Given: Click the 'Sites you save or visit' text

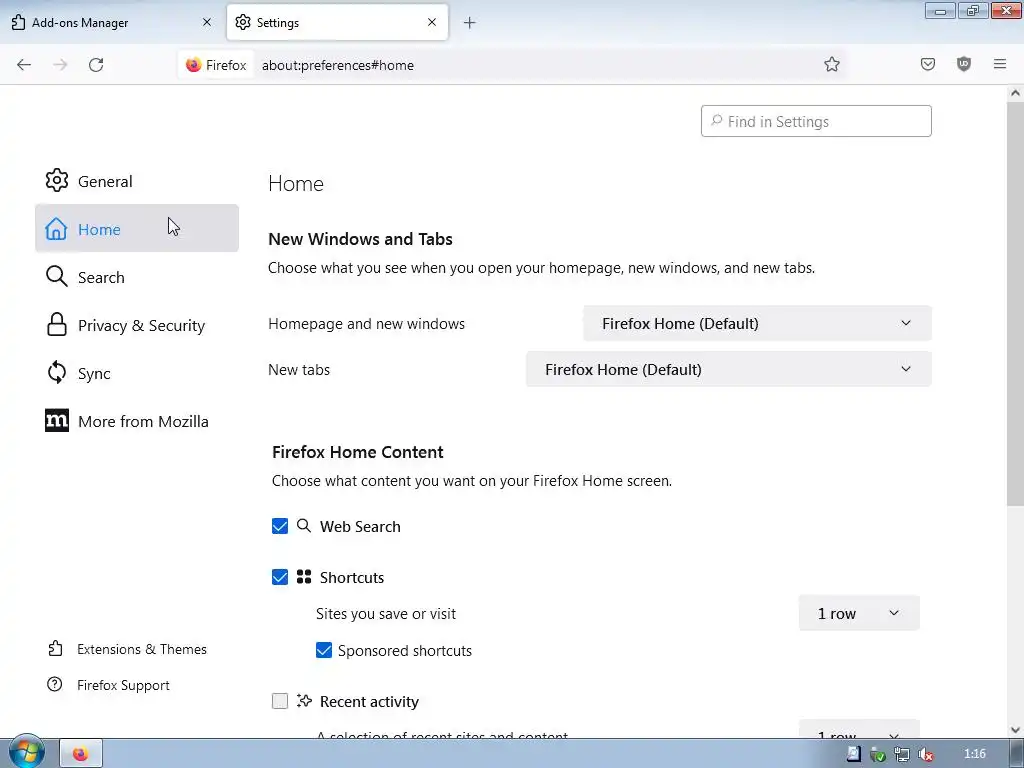Looking at the screenshot, I should coord(386,614).
